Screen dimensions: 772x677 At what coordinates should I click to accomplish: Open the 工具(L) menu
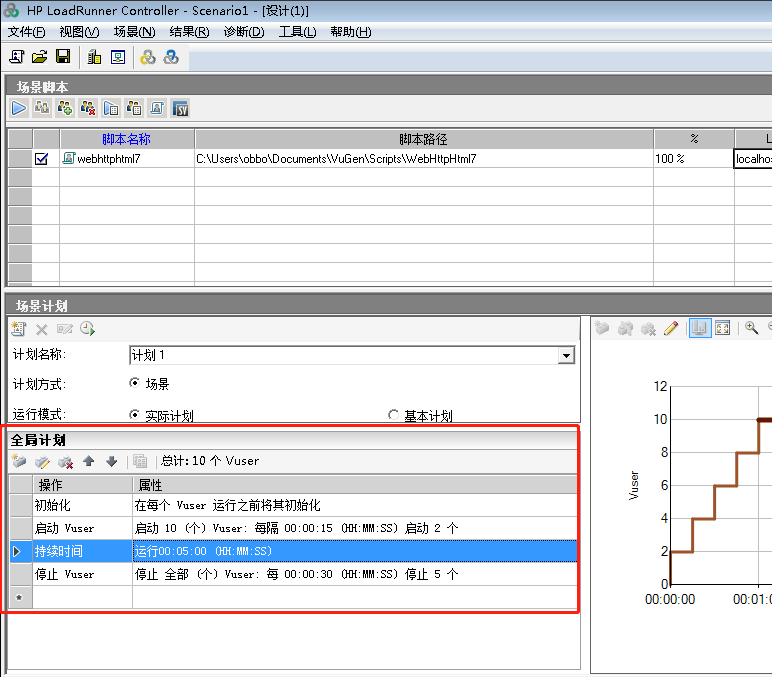[297, 32]
